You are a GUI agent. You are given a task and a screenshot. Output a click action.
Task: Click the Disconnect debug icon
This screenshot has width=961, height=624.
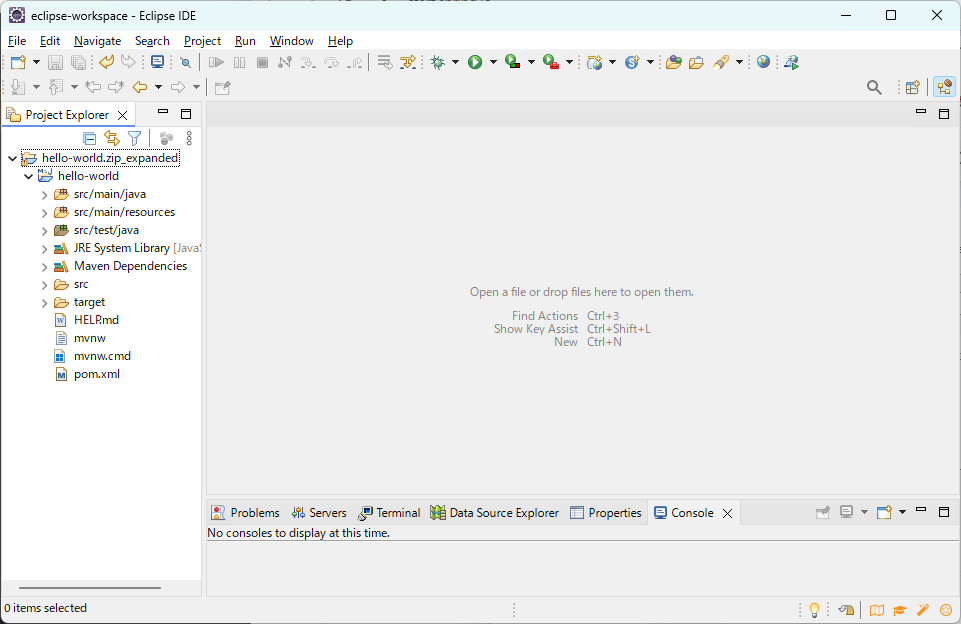tap(285, 62)
